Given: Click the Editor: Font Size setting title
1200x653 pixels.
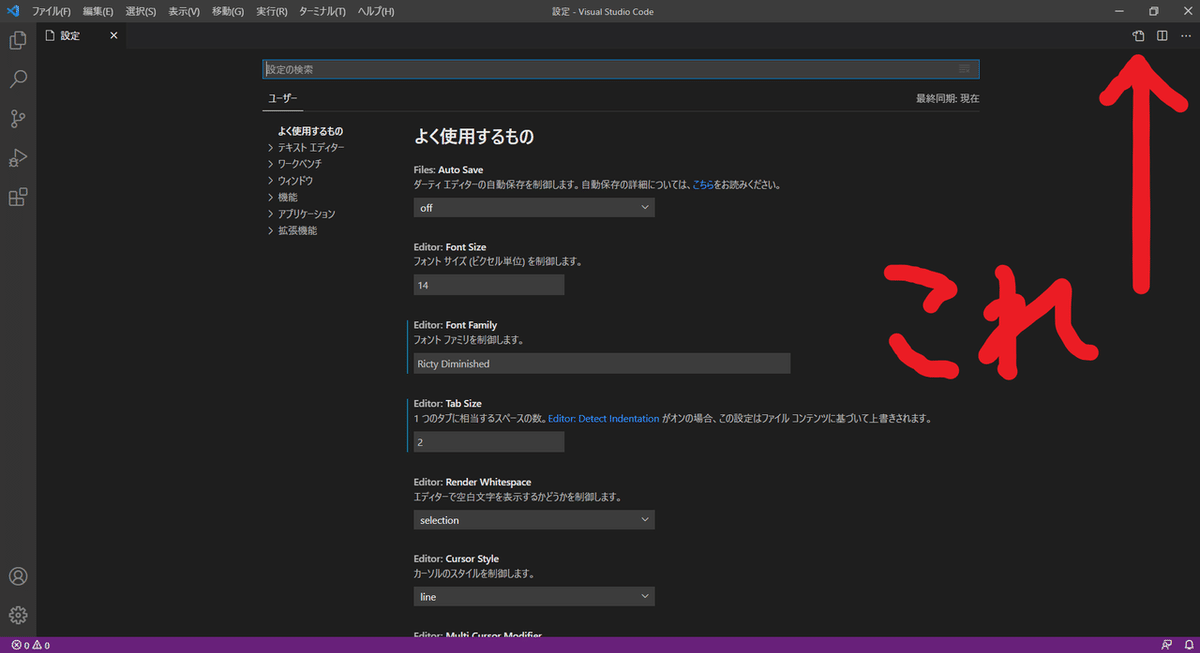Looking at the screenshot, I should click(451, 247).
